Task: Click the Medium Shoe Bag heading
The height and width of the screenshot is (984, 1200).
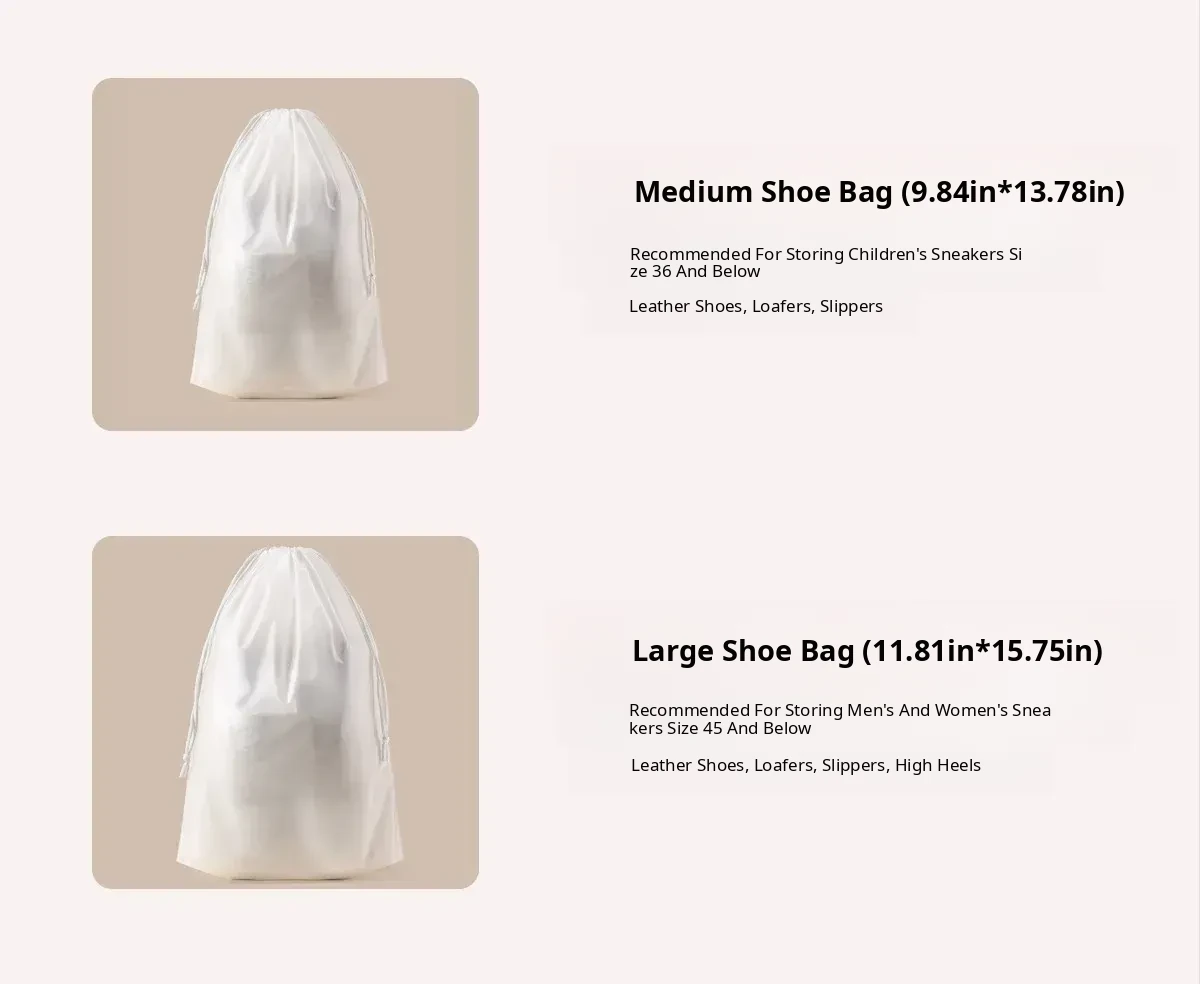Action: (x=879, y=191)
